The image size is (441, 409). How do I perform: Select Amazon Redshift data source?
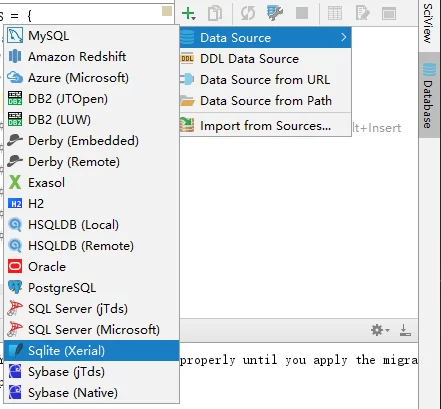pyautogui.click(x=92, y=57)
